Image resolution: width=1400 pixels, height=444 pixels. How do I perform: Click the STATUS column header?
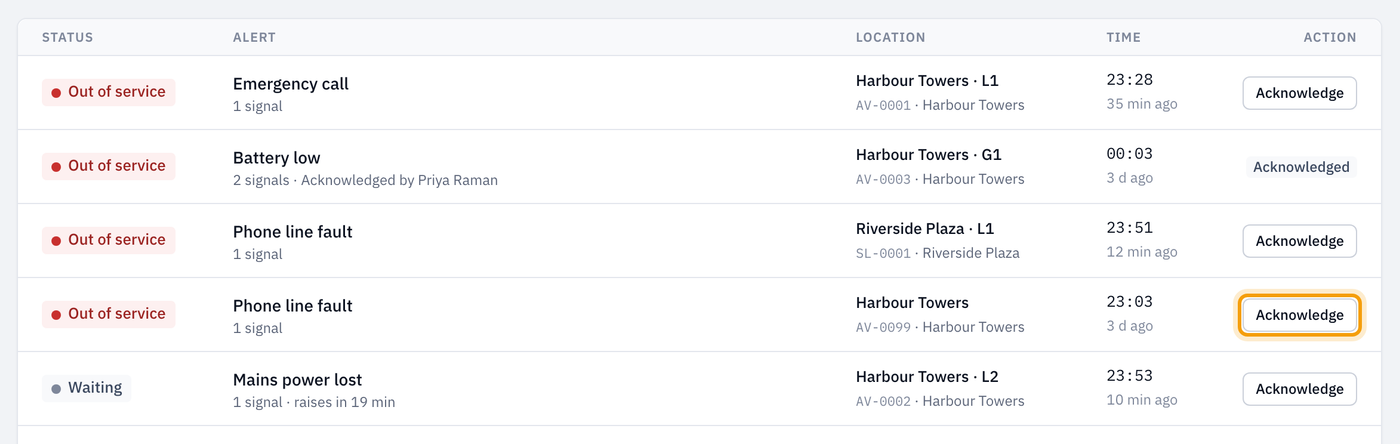coord(67,37)
